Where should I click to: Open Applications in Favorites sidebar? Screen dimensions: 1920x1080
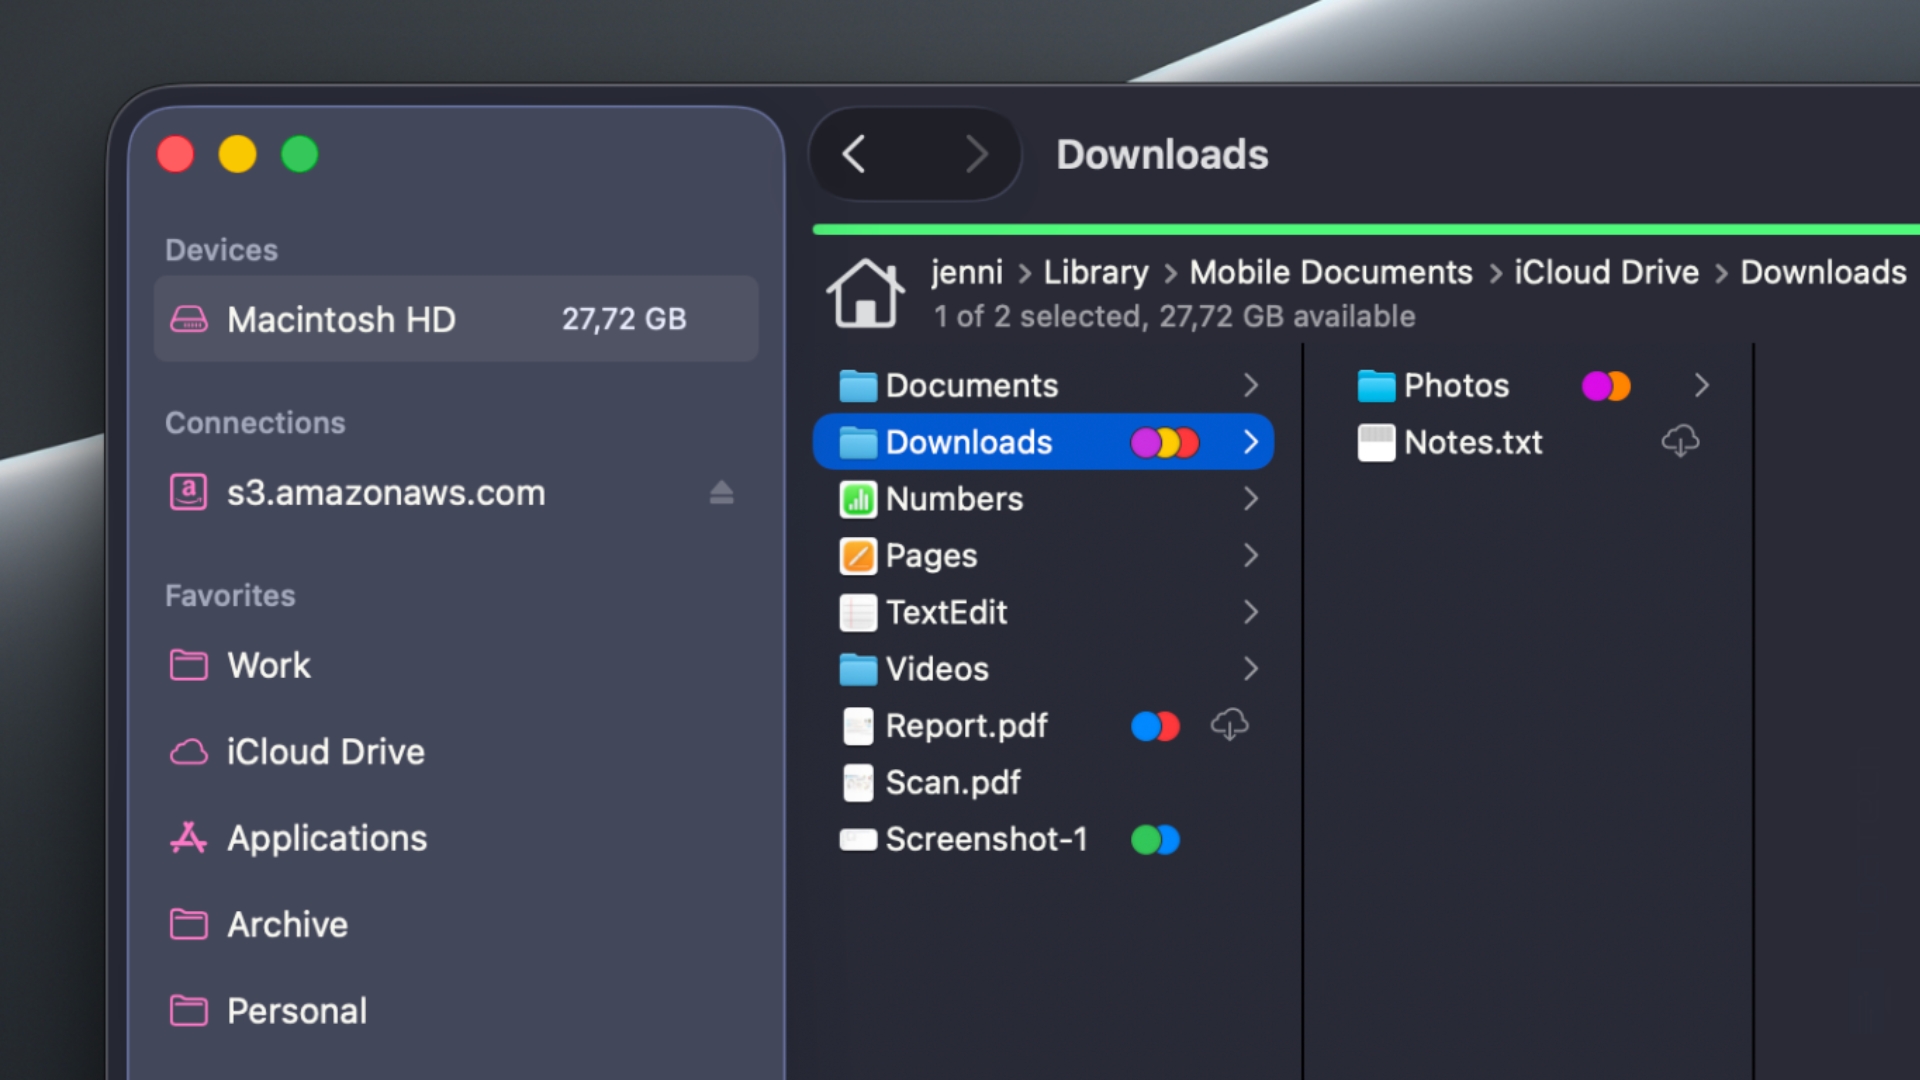pyautogui.click(x=326, y=838)
